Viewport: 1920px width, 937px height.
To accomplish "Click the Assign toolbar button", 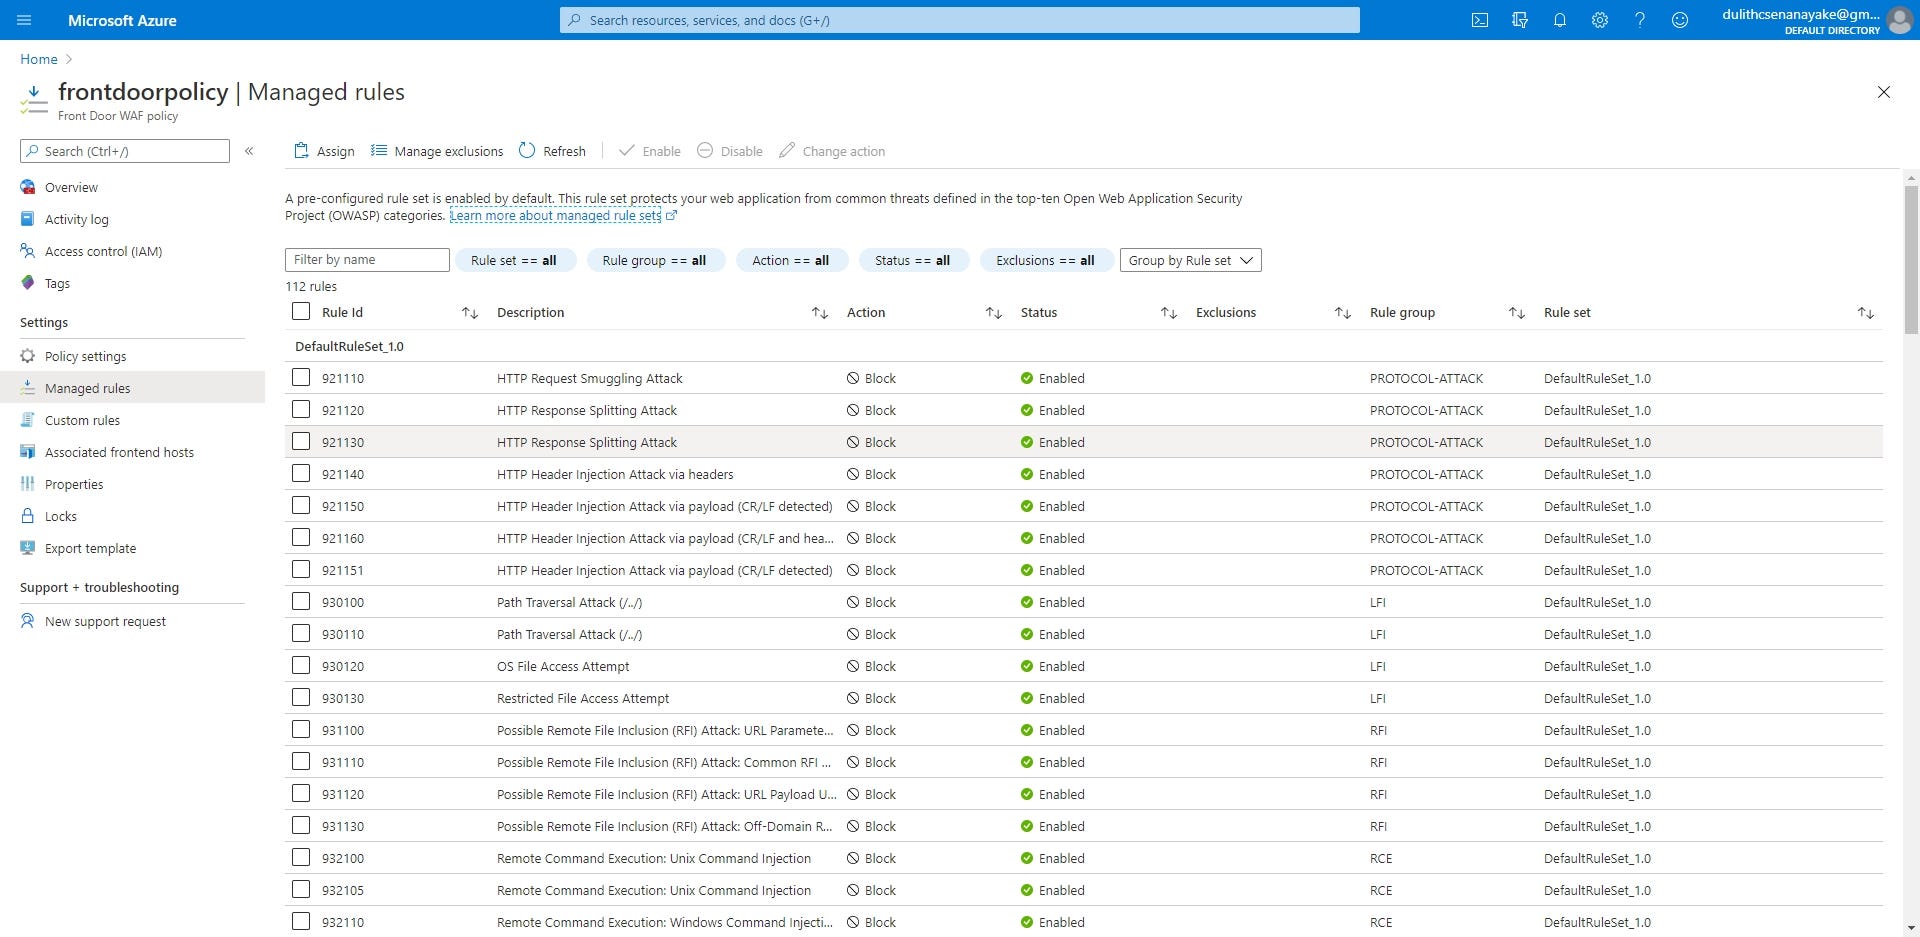I will (324, 151).
